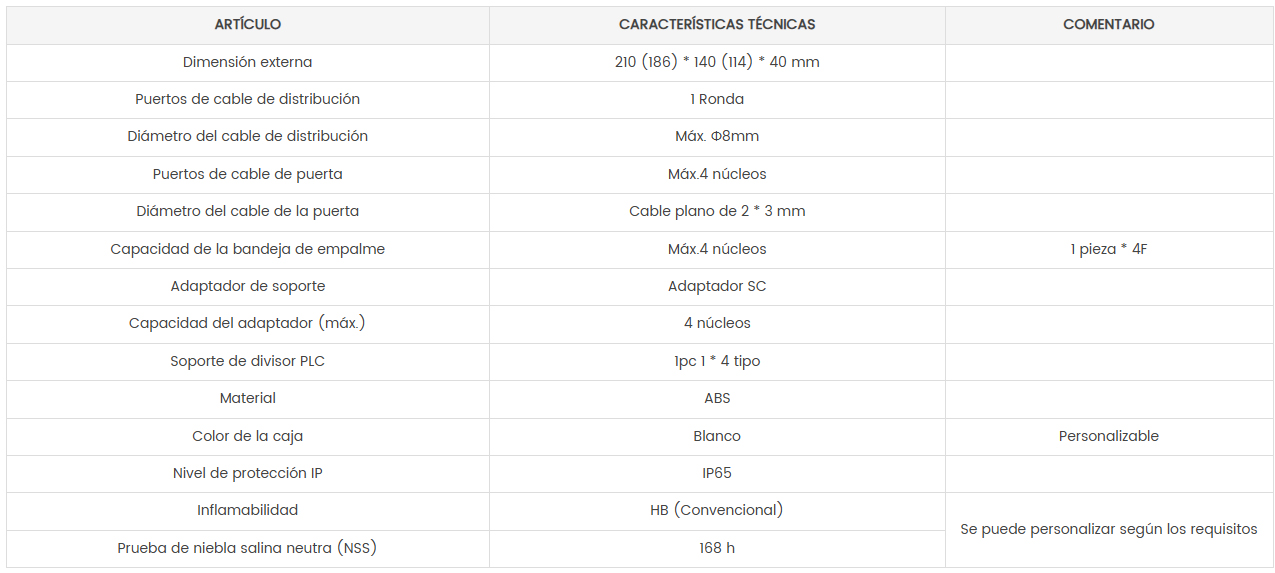
Task: Click the ABS material value
Action: 717,398
